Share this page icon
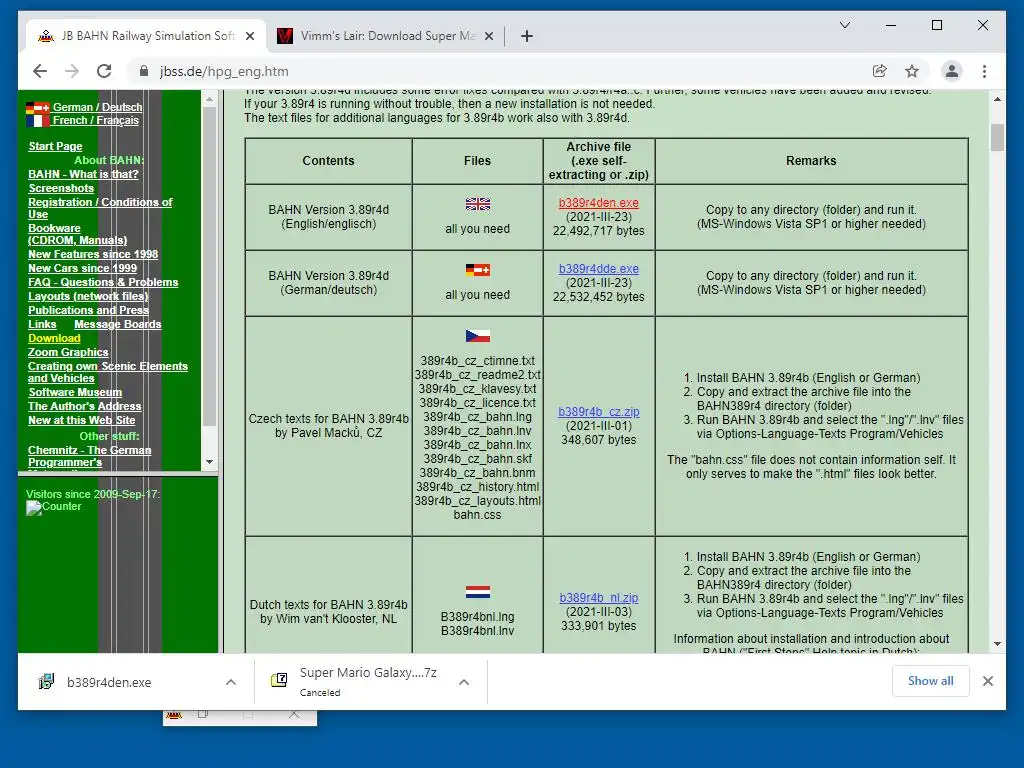Image resolution: width=1024 pixels, height=768 pixels. (880, 71)
